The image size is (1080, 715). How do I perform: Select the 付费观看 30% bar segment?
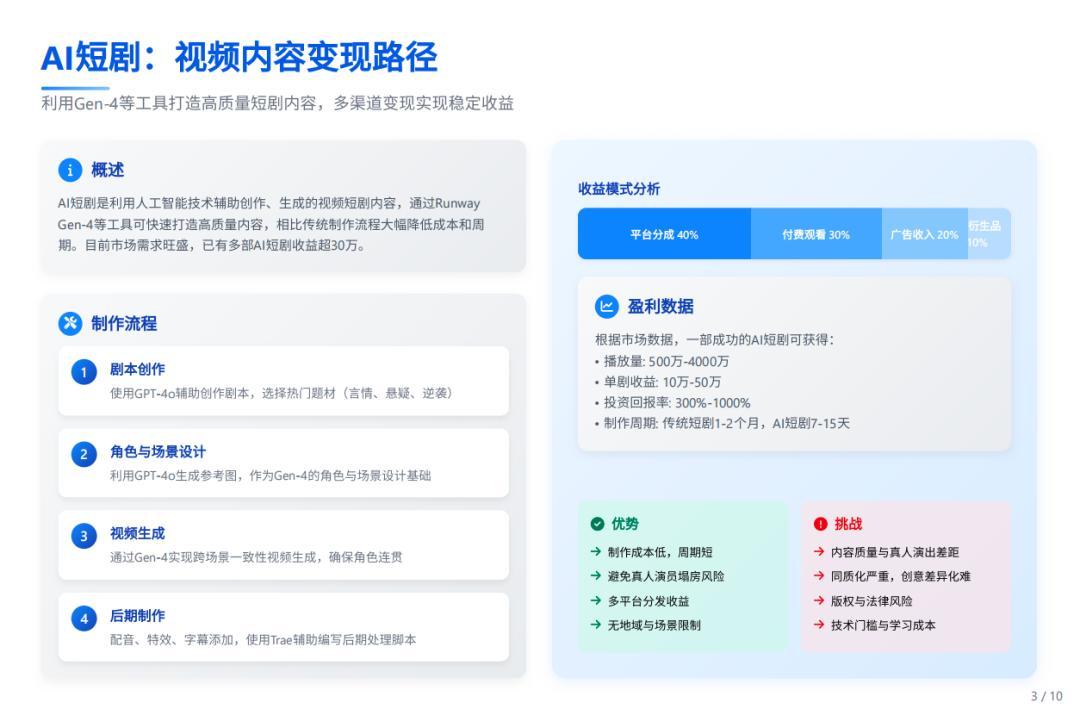pos(816,234)
